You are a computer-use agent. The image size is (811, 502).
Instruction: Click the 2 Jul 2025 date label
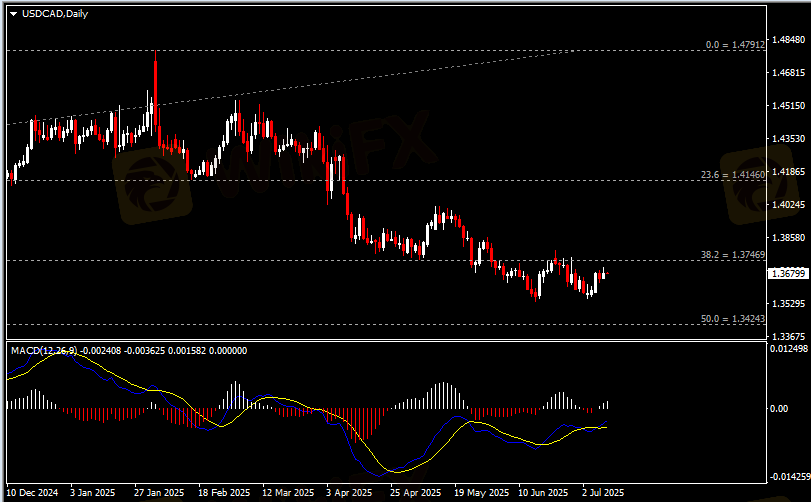point(603,493)
